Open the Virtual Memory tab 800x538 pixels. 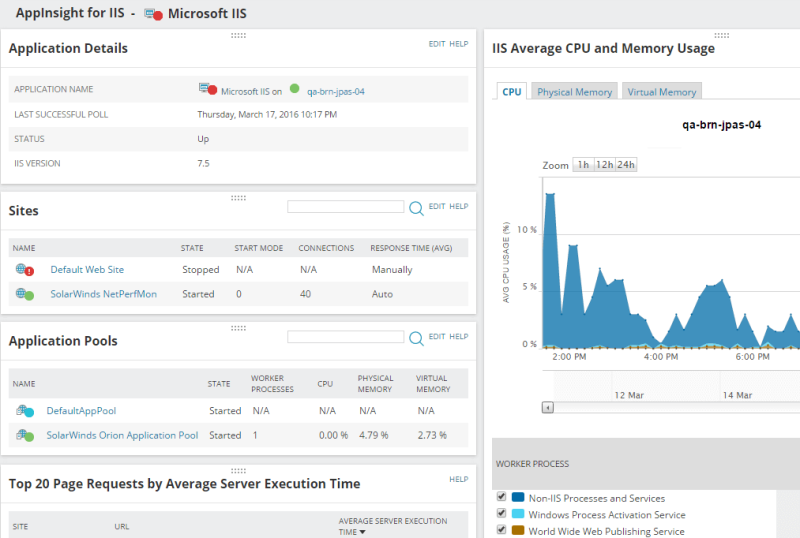pyautogui.click(x=662, y=91)
